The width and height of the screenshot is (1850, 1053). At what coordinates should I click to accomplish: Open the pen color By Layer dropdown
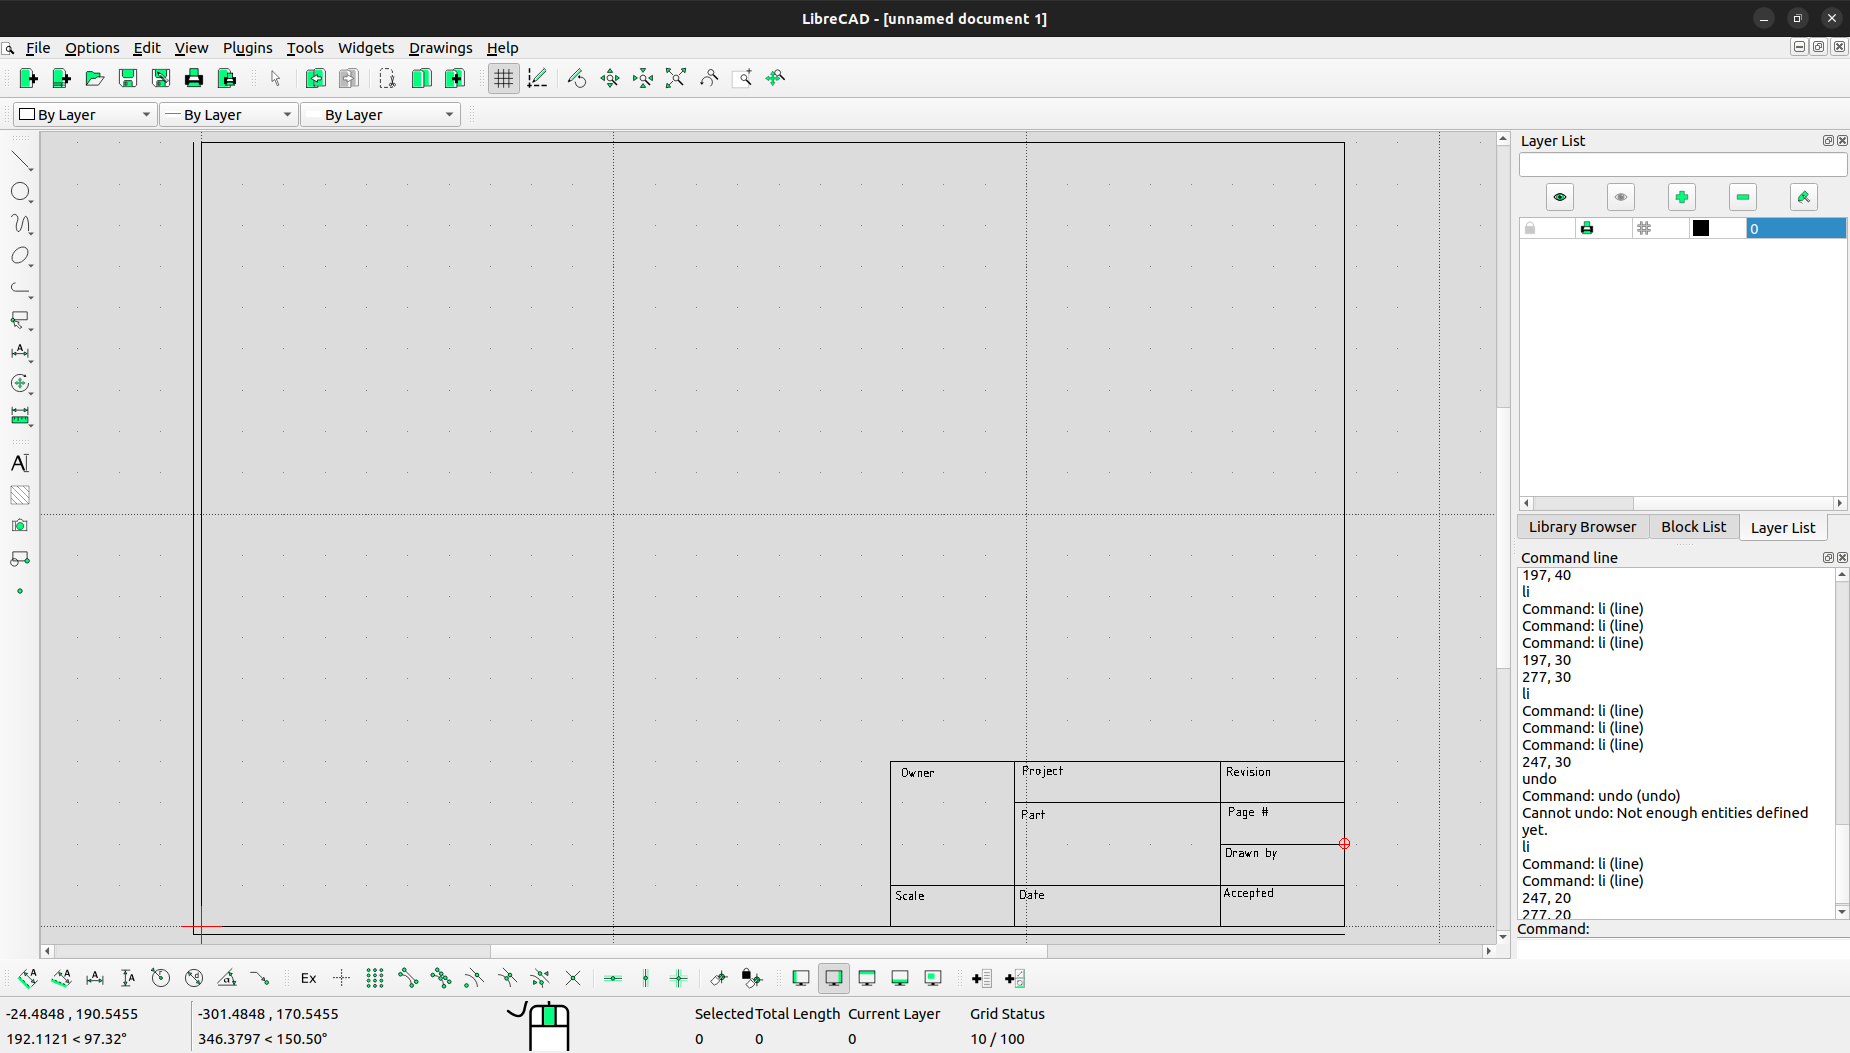point(86,115)
